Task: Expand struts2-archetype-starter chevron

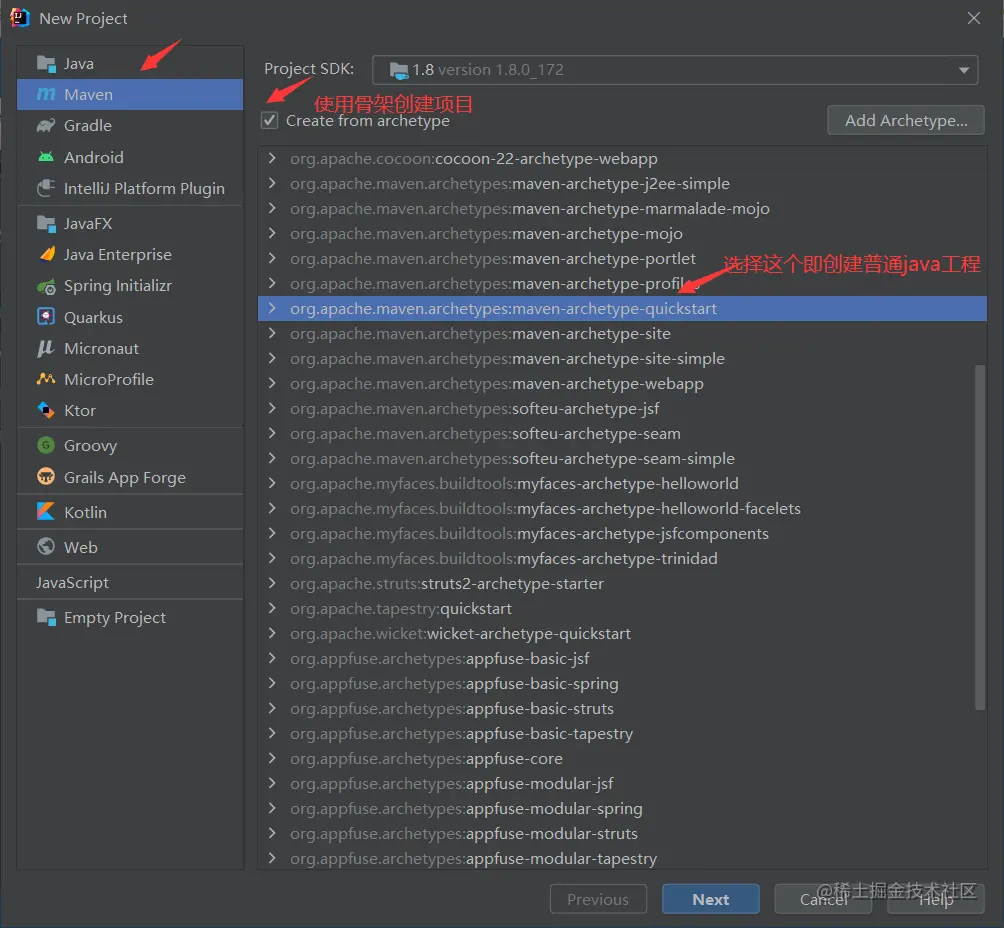Action: [272, 583]
